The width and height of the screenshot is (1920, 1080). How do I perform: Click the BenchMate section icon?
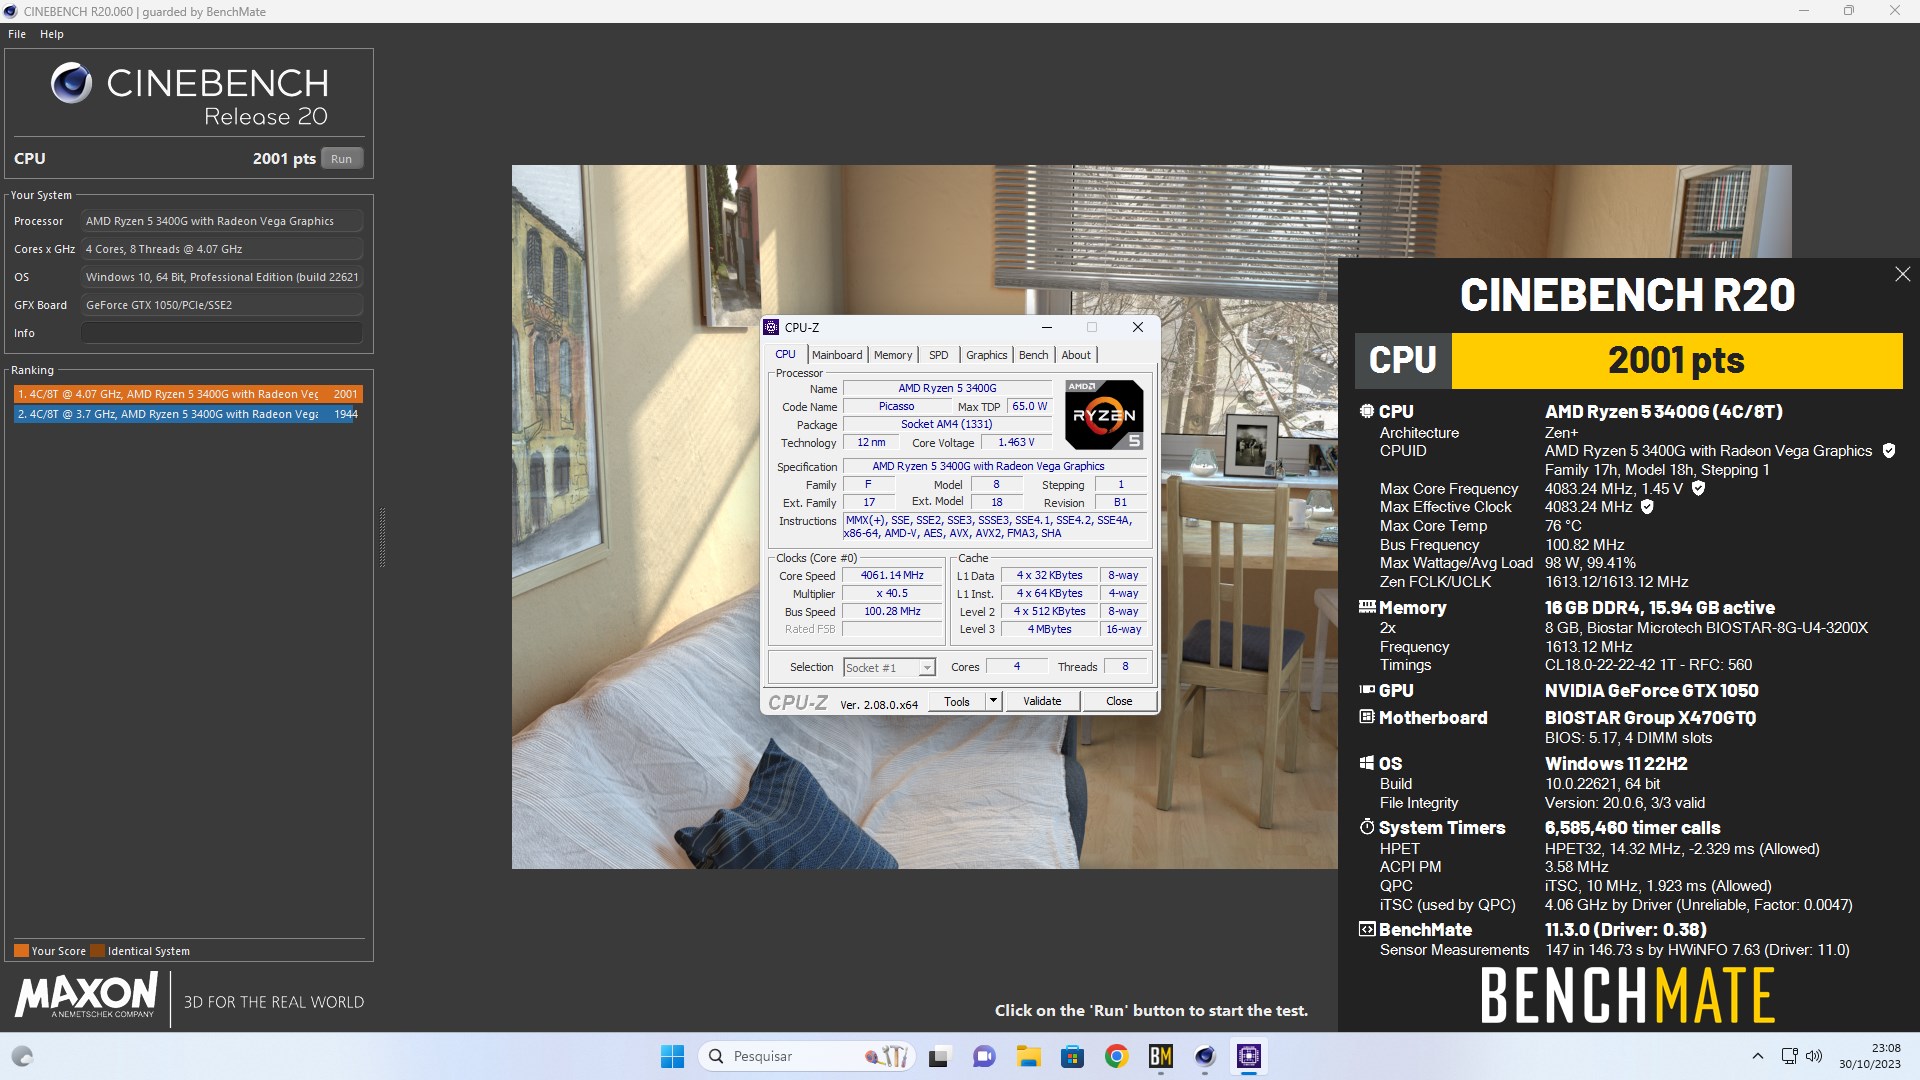tap(1367, 929)
